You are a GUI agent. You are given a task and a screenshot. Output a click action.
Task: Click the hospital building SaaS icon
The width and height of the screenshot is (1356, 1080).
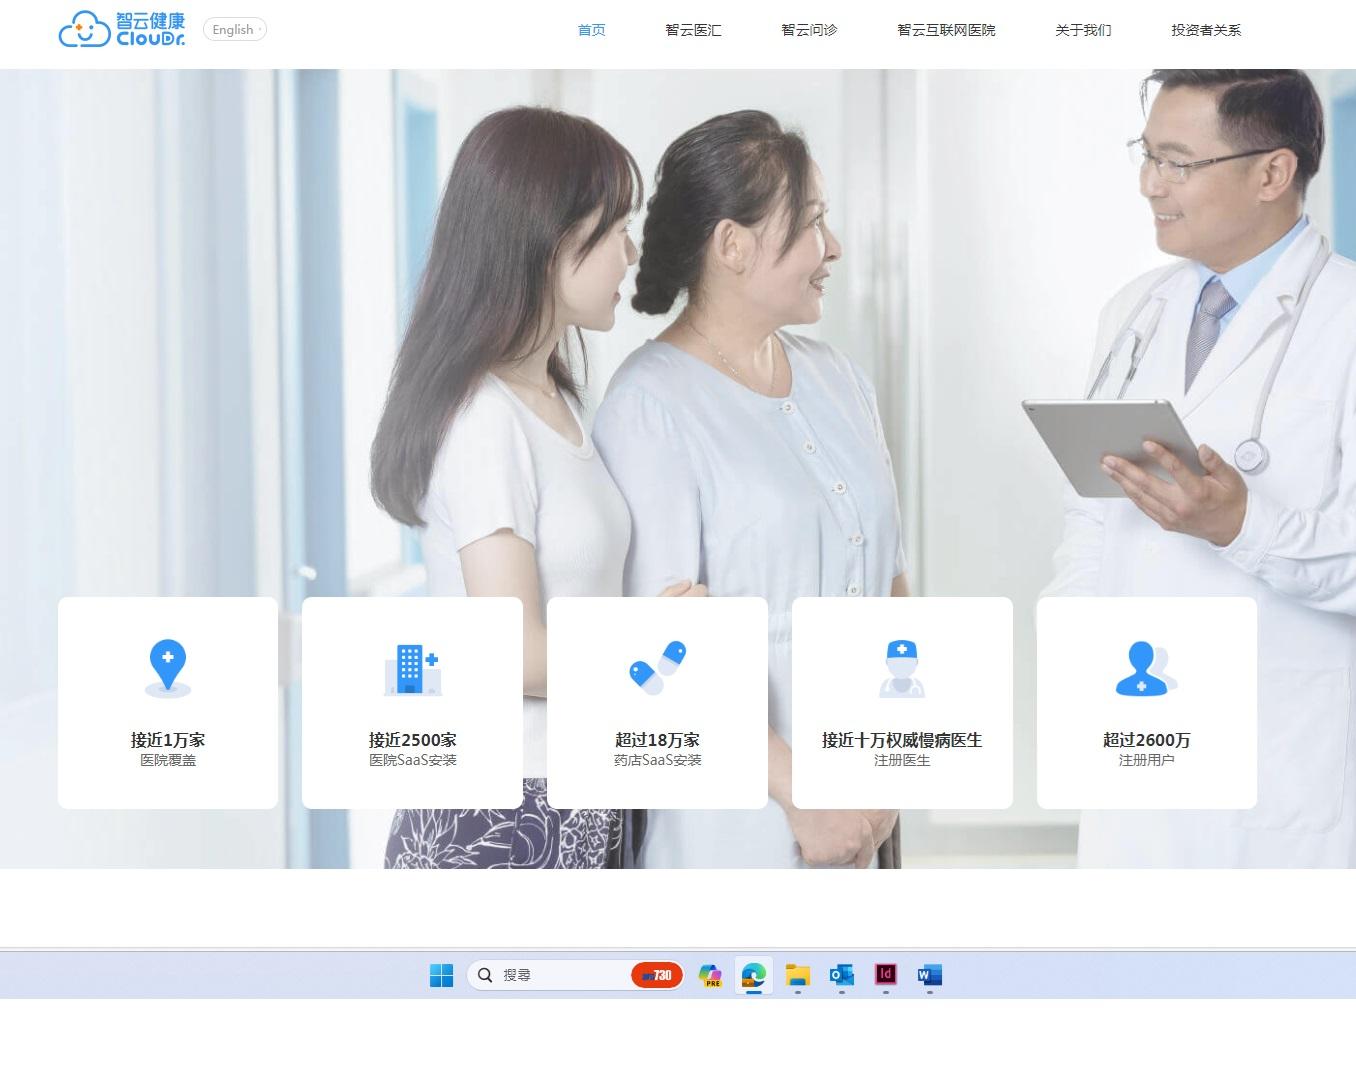tap(412, 668)
